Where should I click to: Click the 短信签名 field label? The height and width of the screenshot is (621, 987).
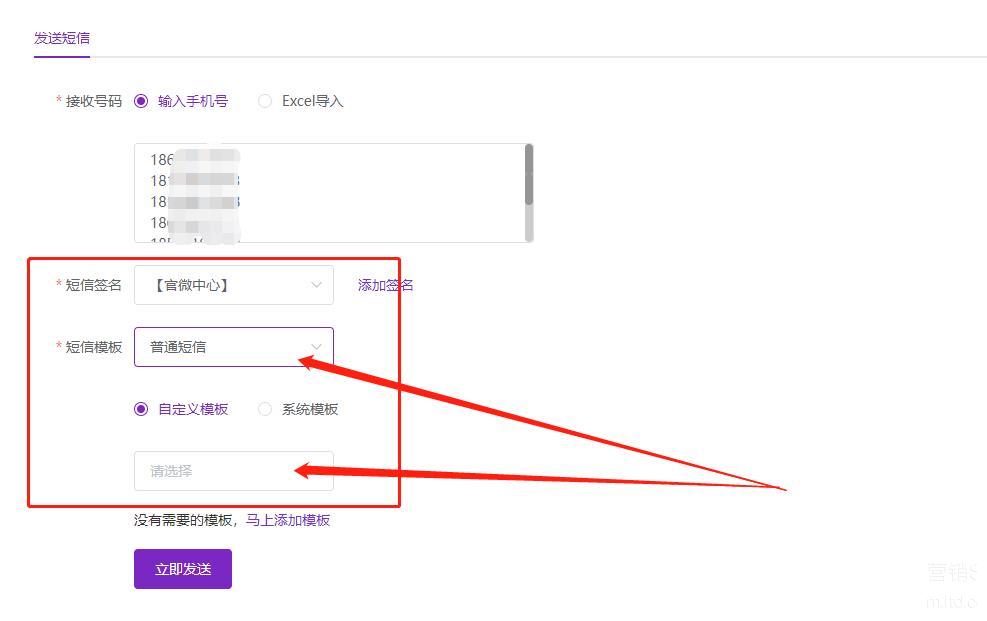coord(93,285)
